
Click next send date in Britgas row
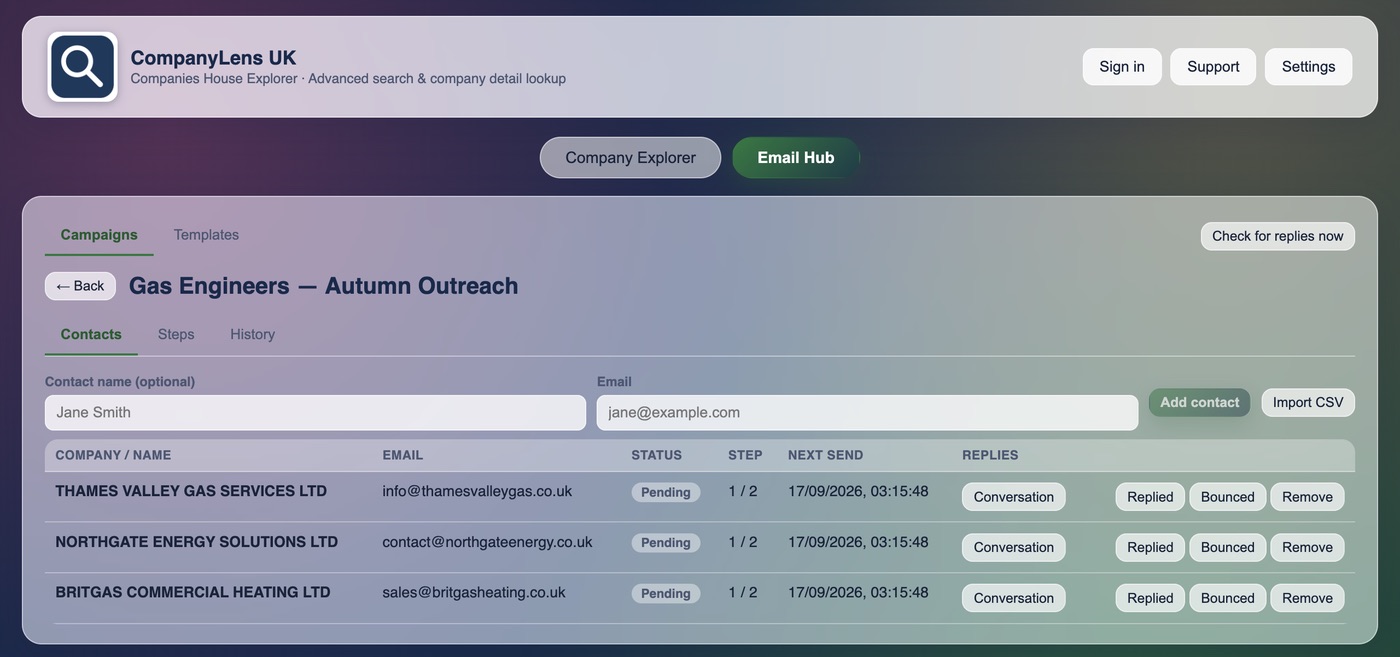(858, 592)
